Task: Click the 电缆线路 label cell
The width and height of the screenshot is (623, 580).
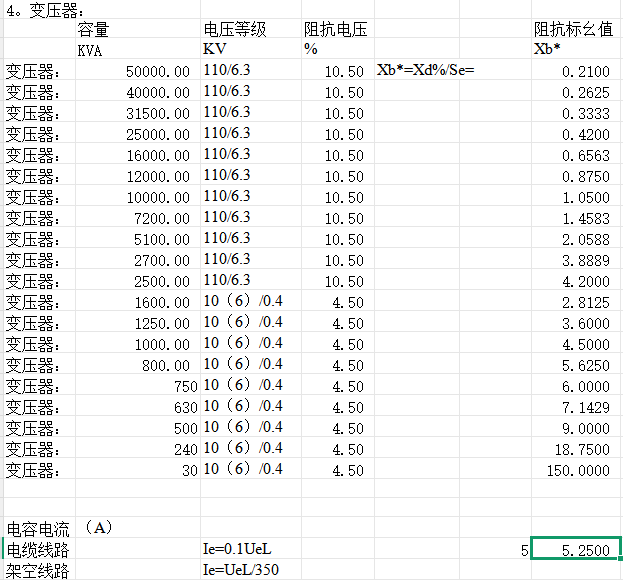Action: click(x=38, y=550)
